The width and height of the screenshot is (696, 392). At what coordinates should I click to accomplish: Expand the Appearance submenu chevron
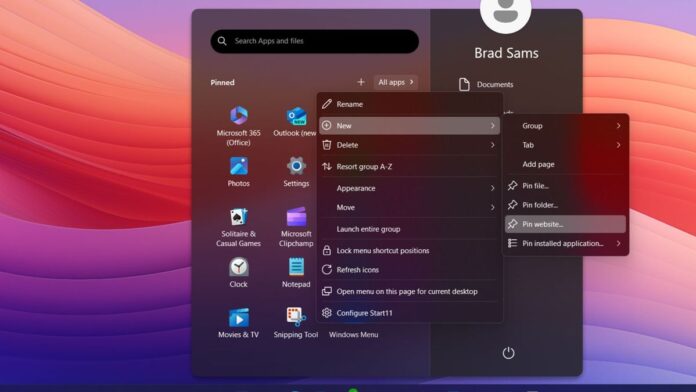(x=493, y=188)
